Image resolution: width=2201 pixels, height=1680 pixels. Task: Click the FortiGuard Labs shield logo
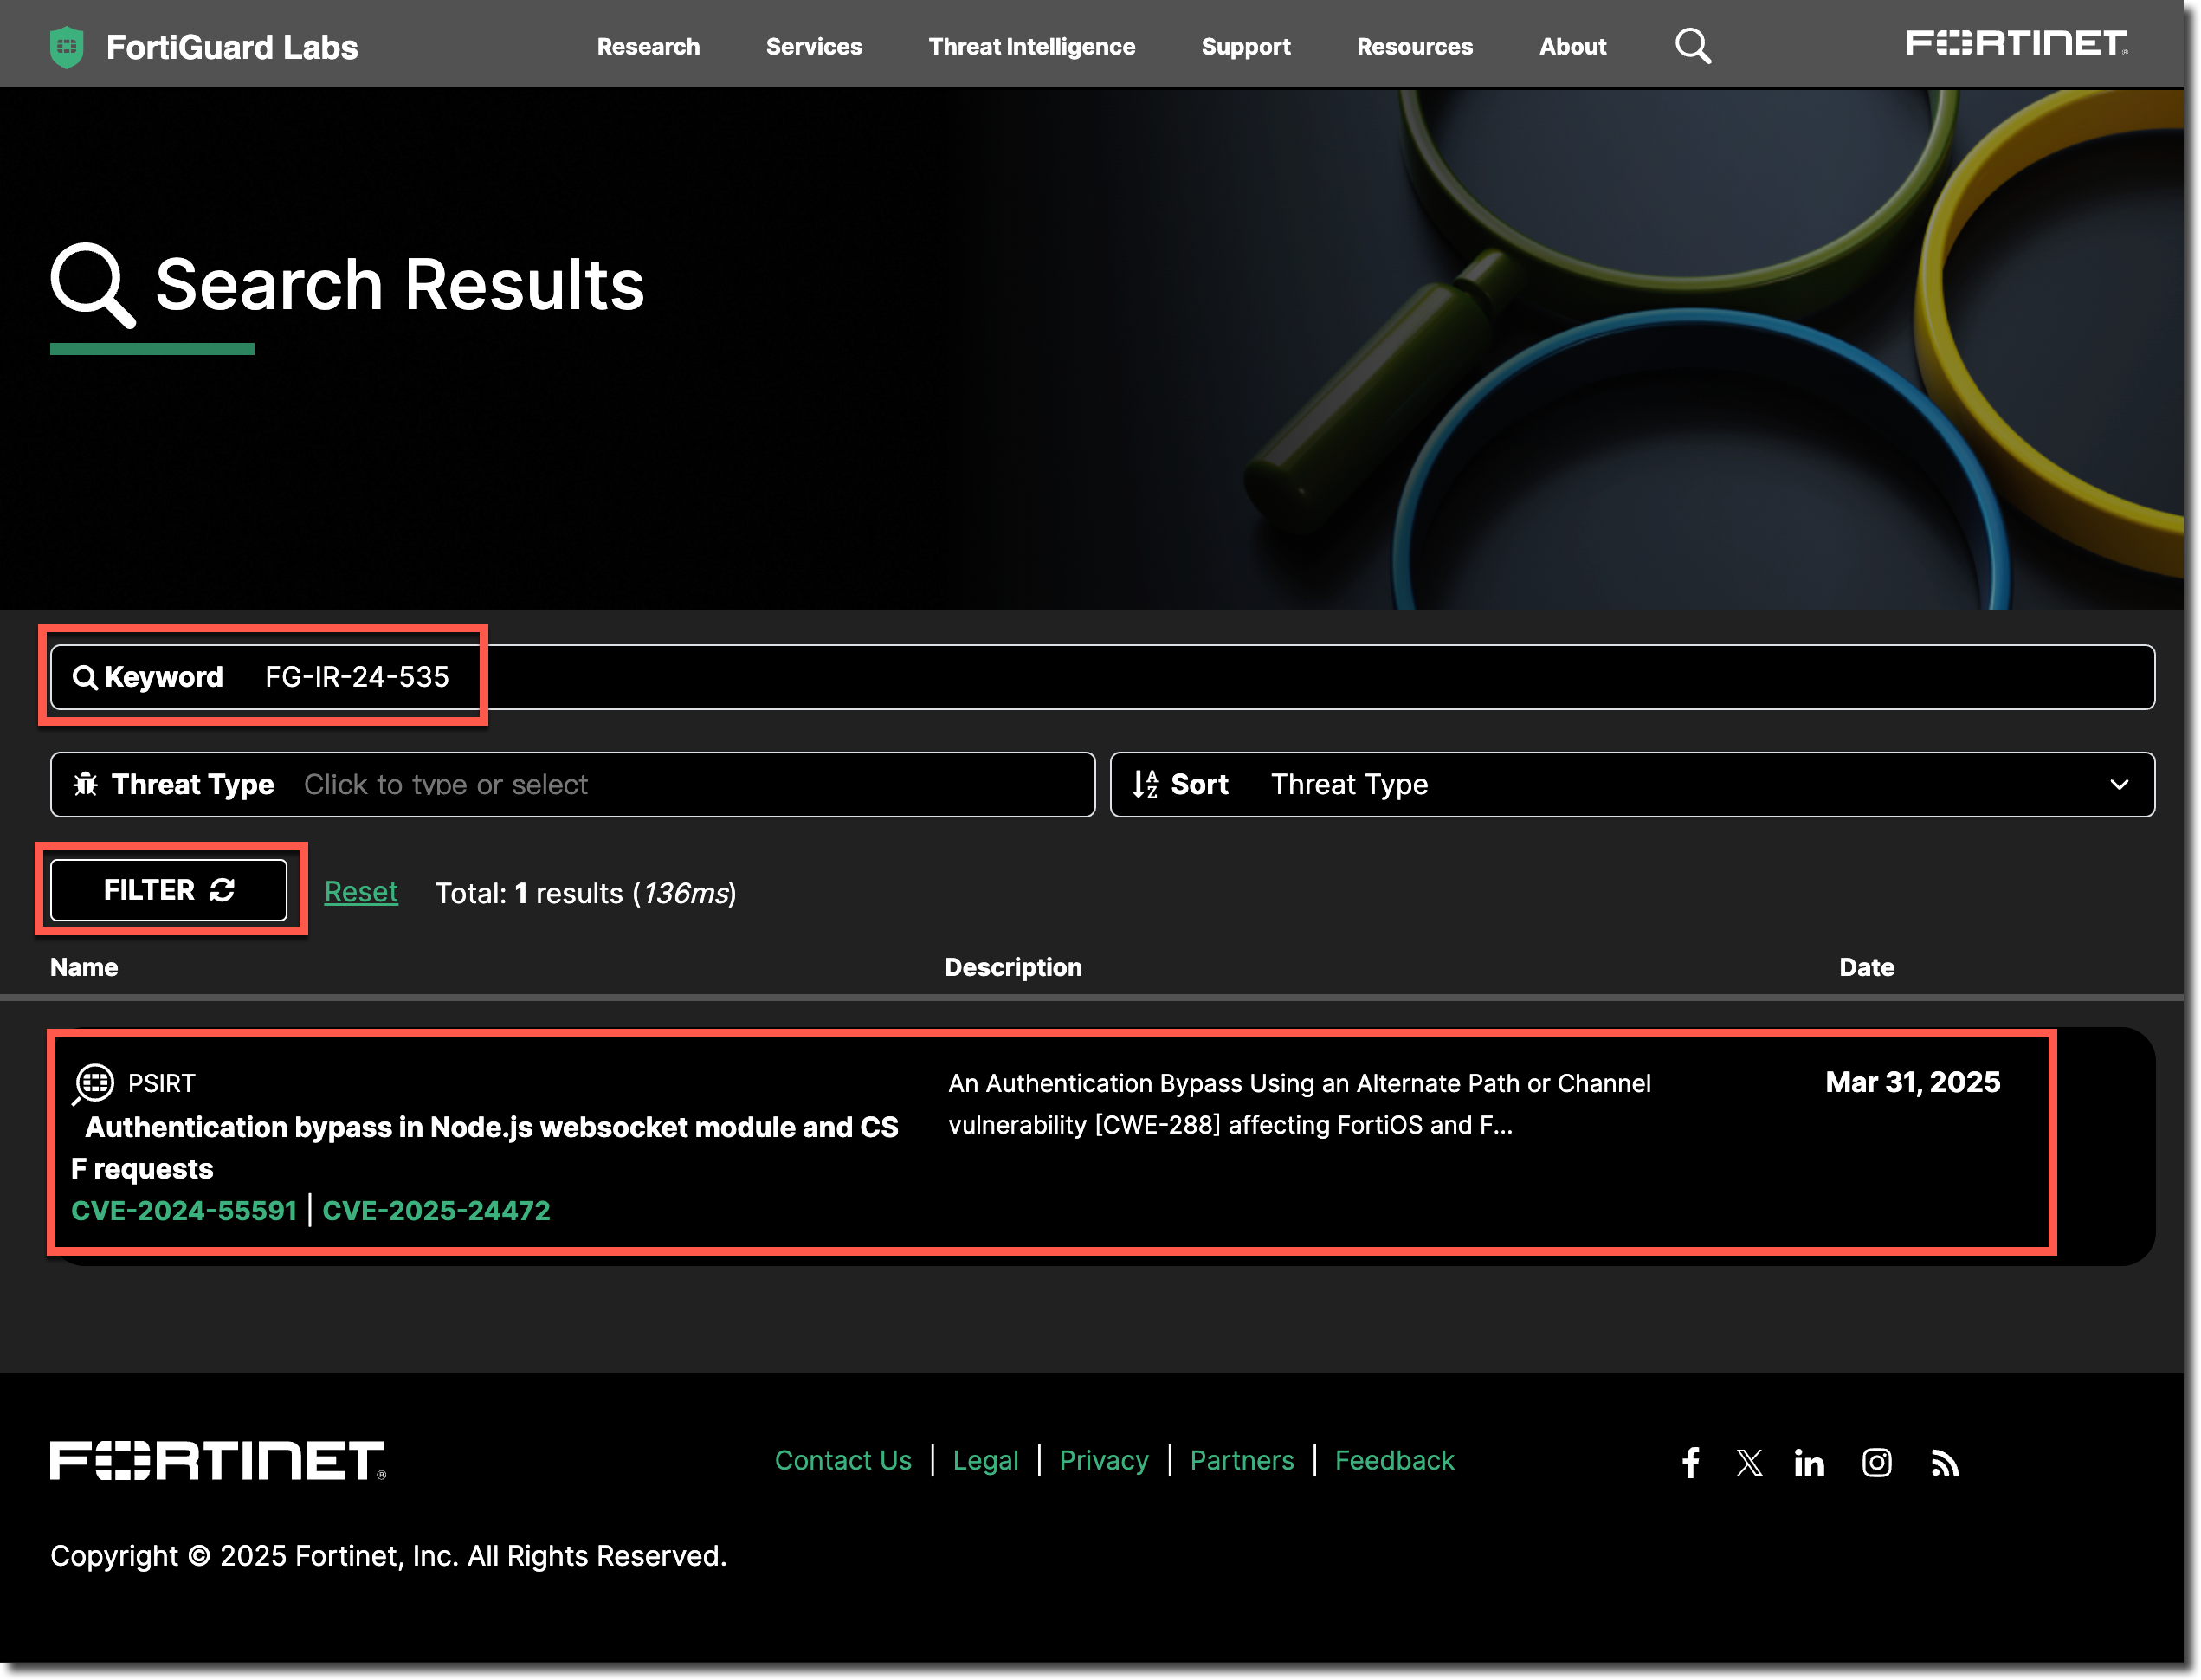click(x=67, y=47)
